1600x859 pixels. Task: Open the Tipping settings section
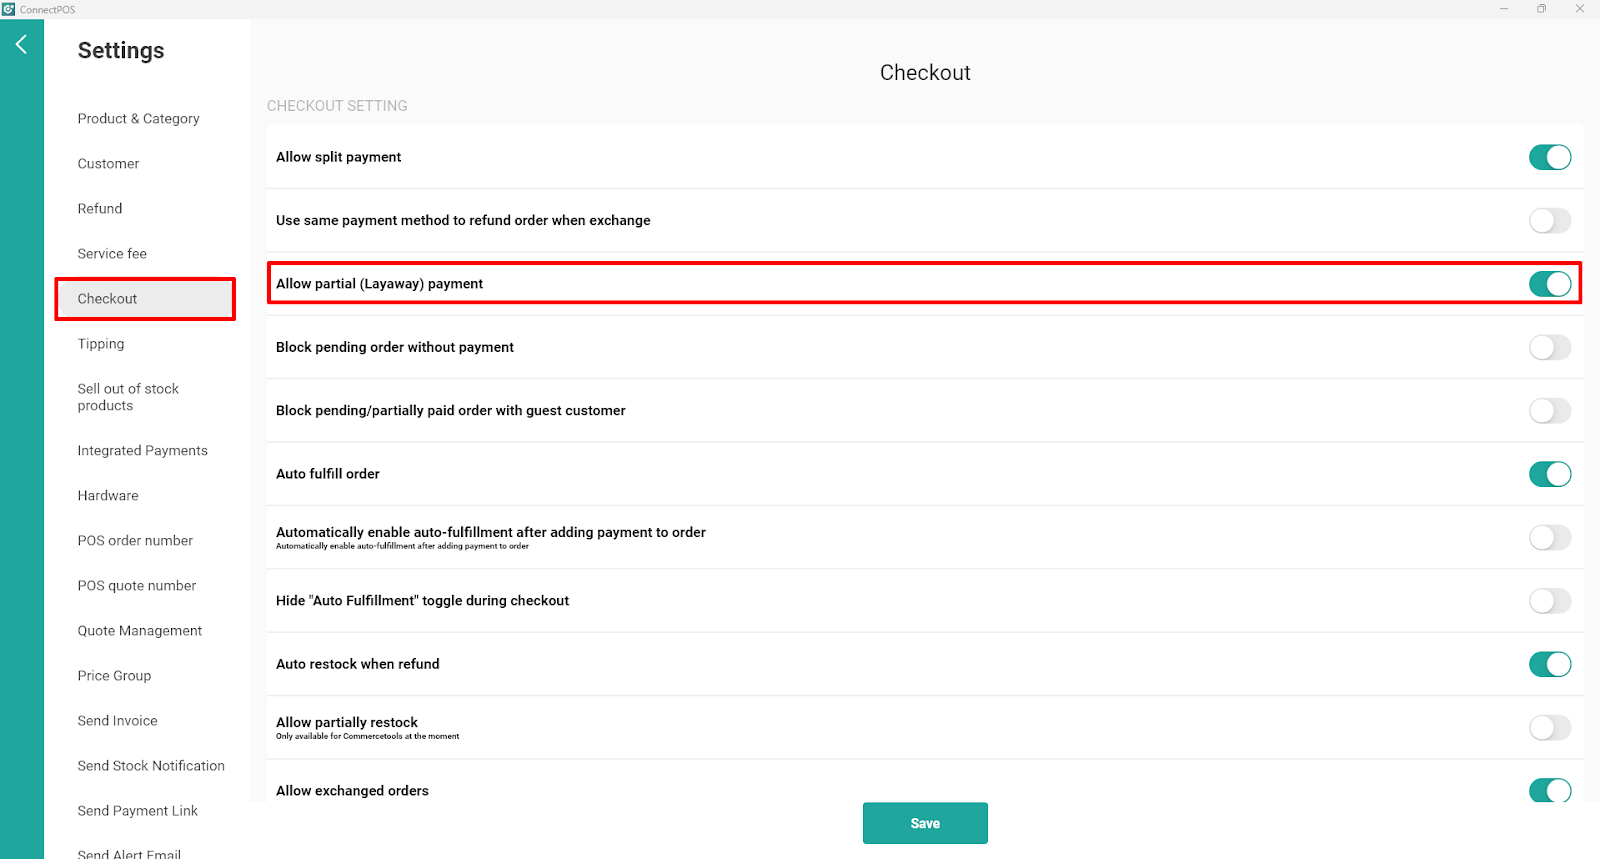click(x=101, y=344)
